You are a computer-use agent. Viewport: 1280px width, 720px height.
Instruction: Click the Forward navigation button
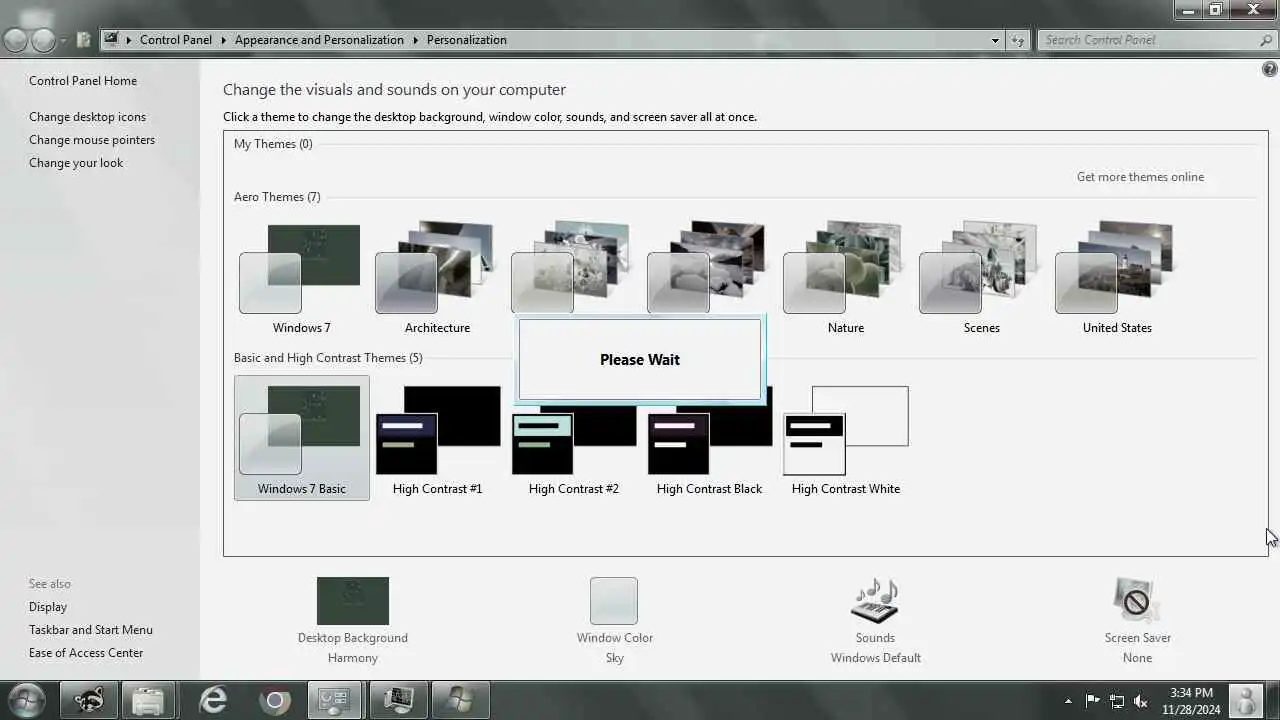point(43,40)
